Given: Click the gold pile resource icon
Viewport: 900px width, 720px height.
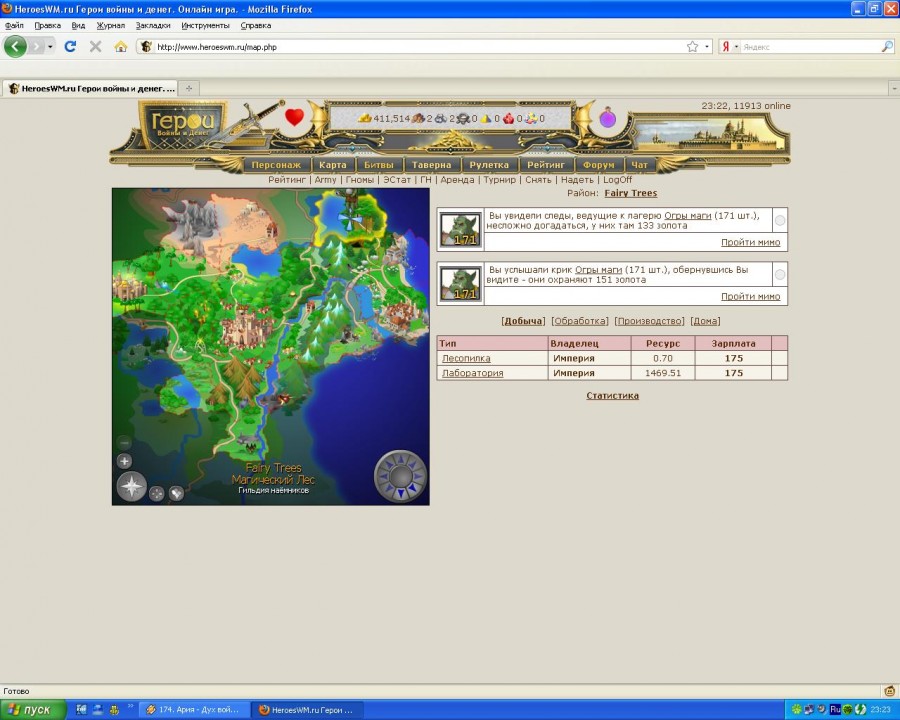Looking at the screenshot, I should coord(365,118).
